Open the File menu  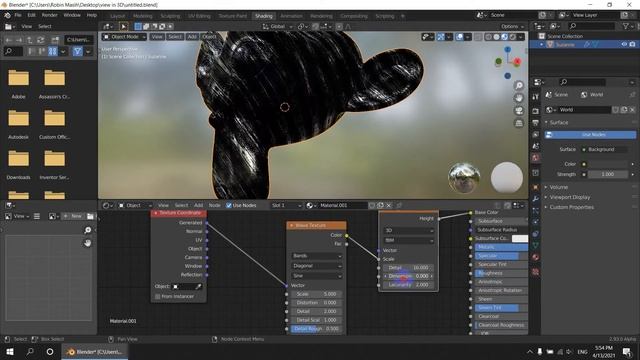click(x=18, y=15)
